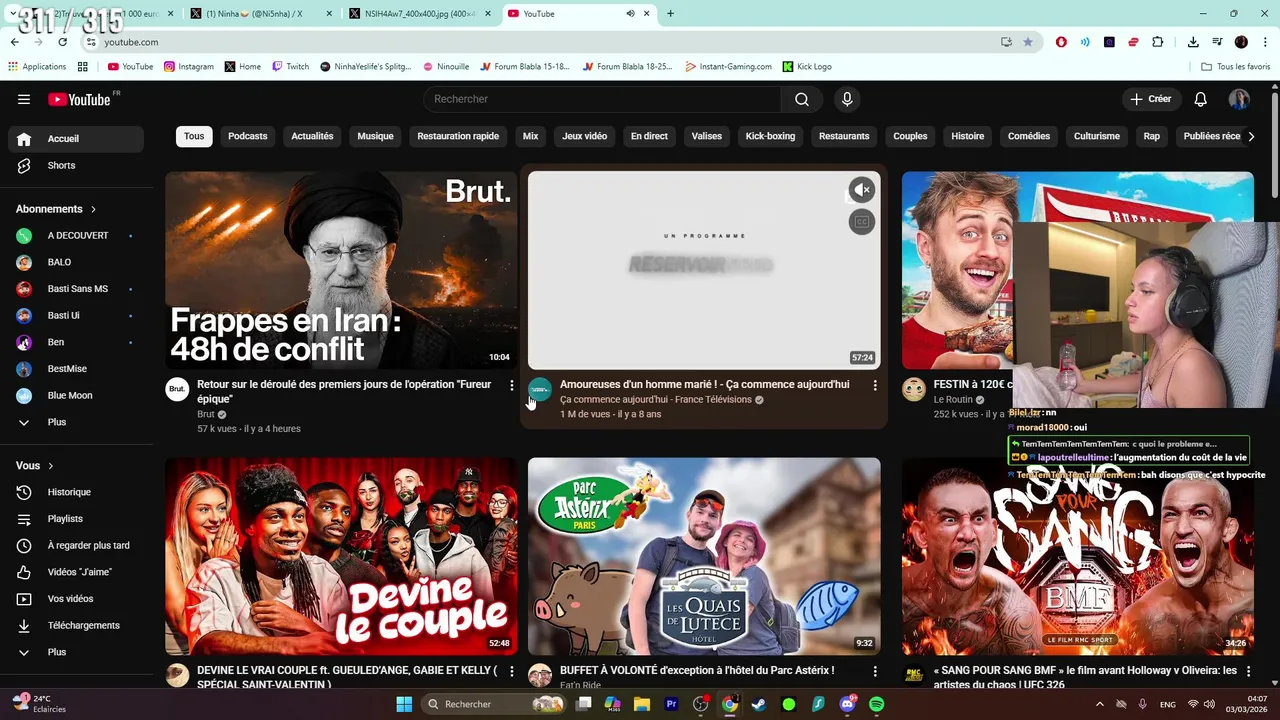Click the search magnifier button
1280x720 pixels.
[x=802, y=99]
